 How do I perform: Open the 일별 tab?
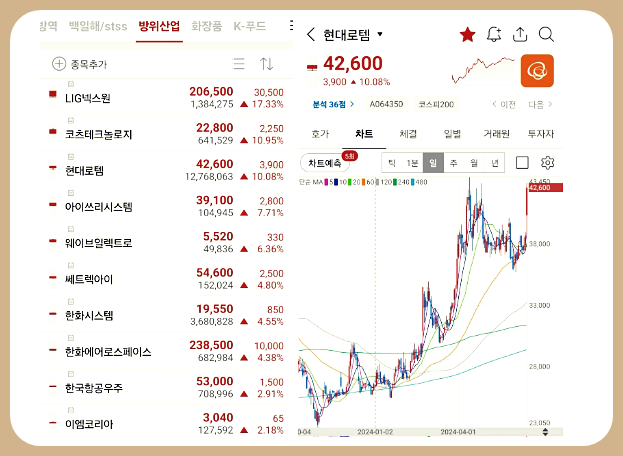(x=452, y=134)
